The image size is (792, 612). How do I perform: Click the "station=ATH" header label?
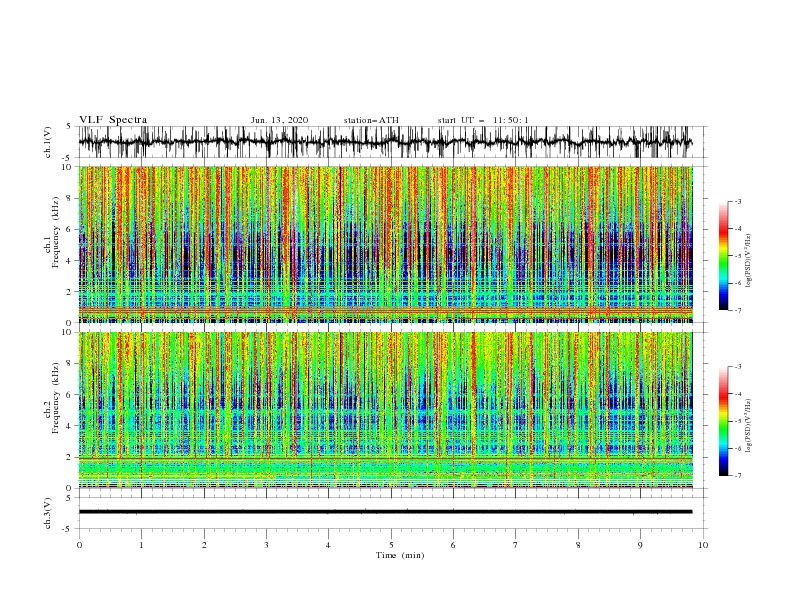pyautogui.click(x=371, y=120)
